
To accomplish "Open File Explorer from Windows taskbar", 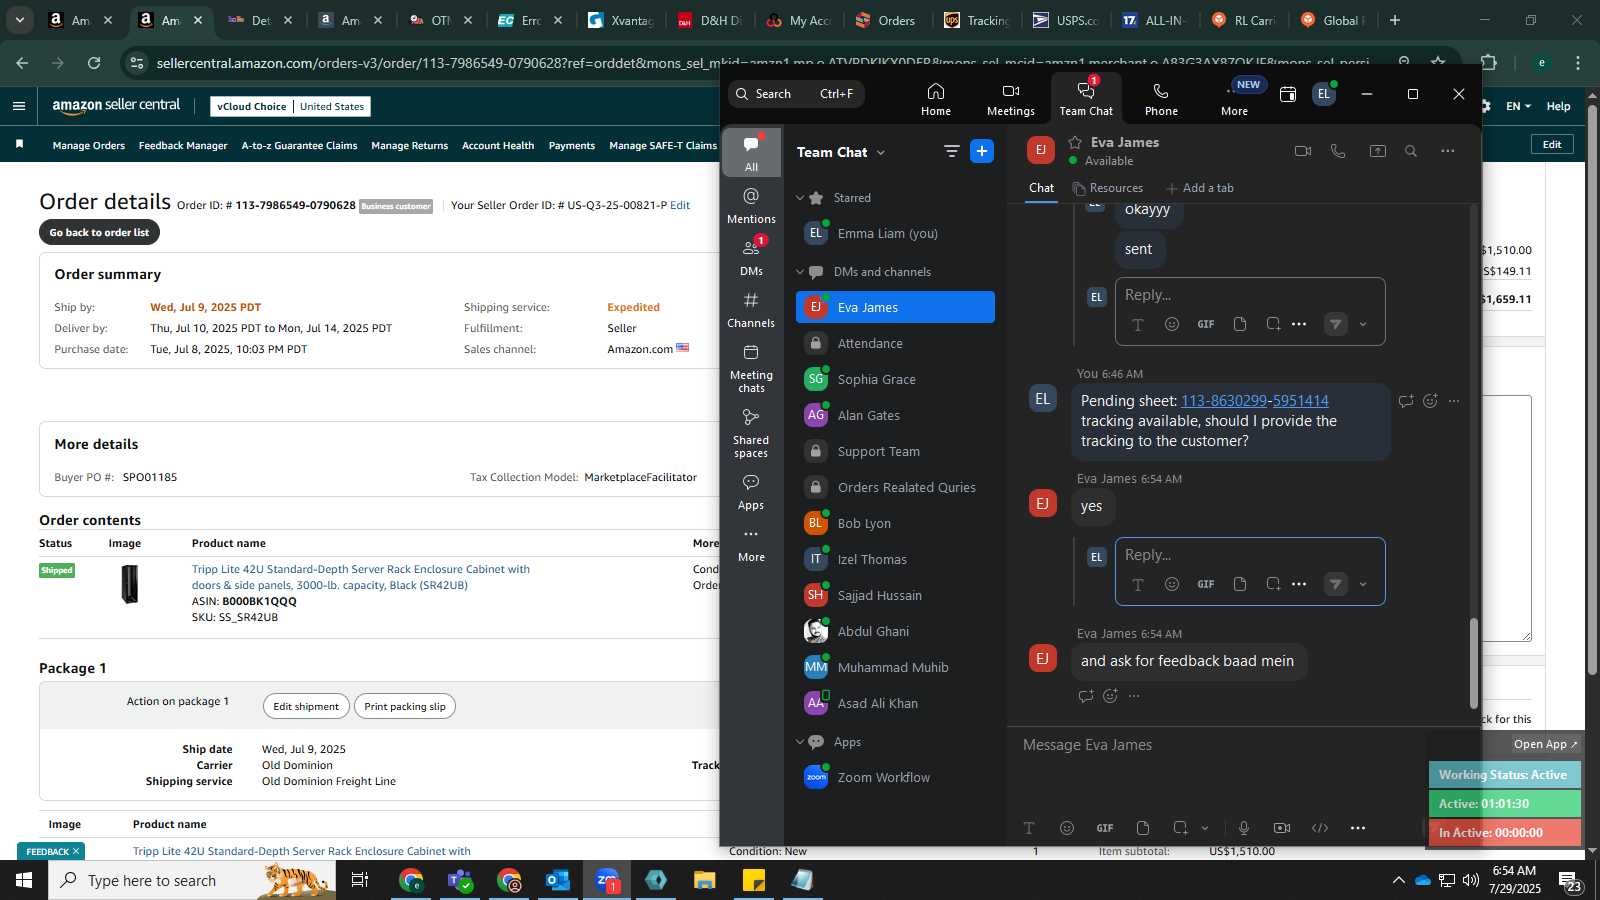I will tap(705, 880).
